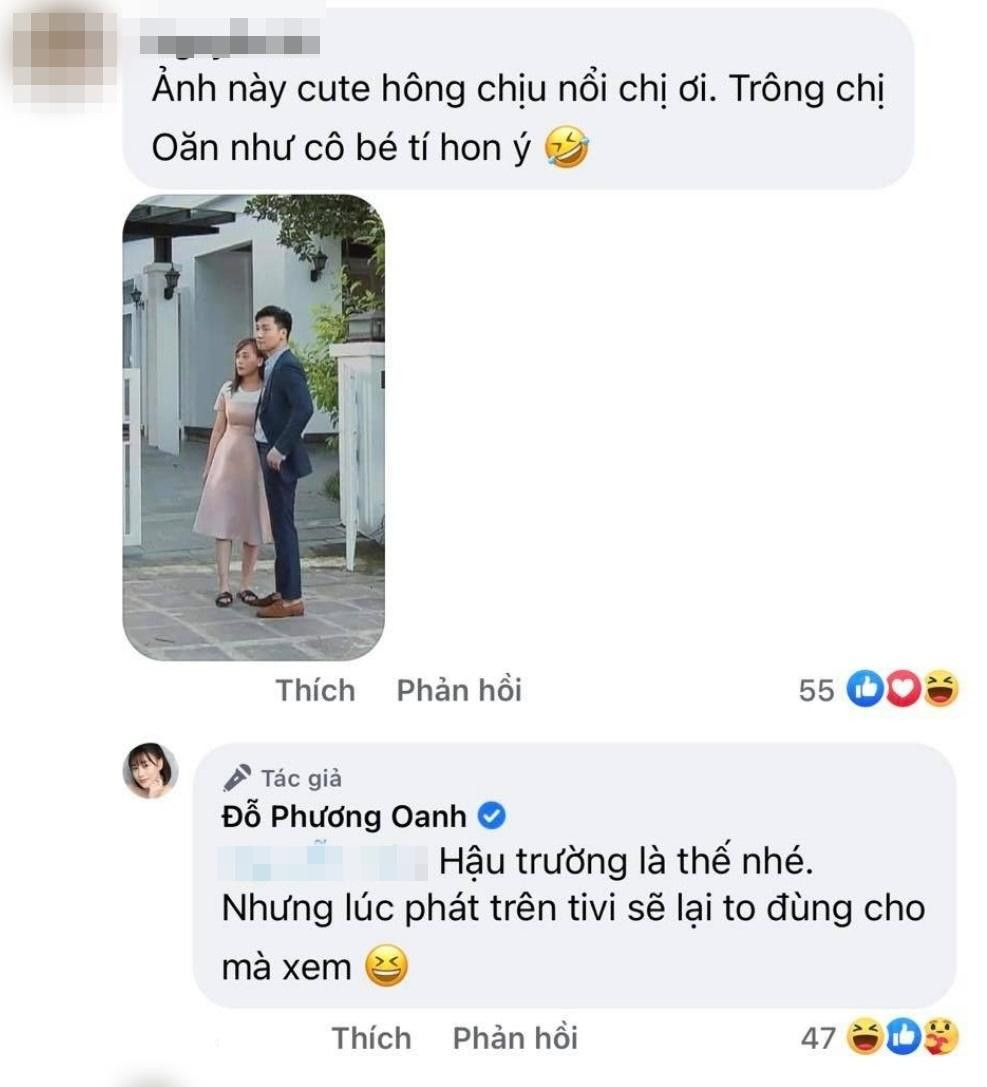Click the blurred tagged name in the reply
987x1087 pixels.
[323, 862]
